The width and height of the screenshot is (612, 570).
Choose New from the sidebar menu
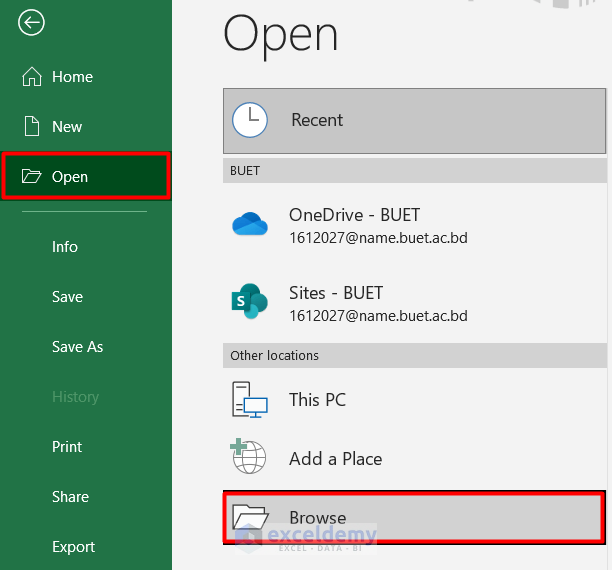86,126
